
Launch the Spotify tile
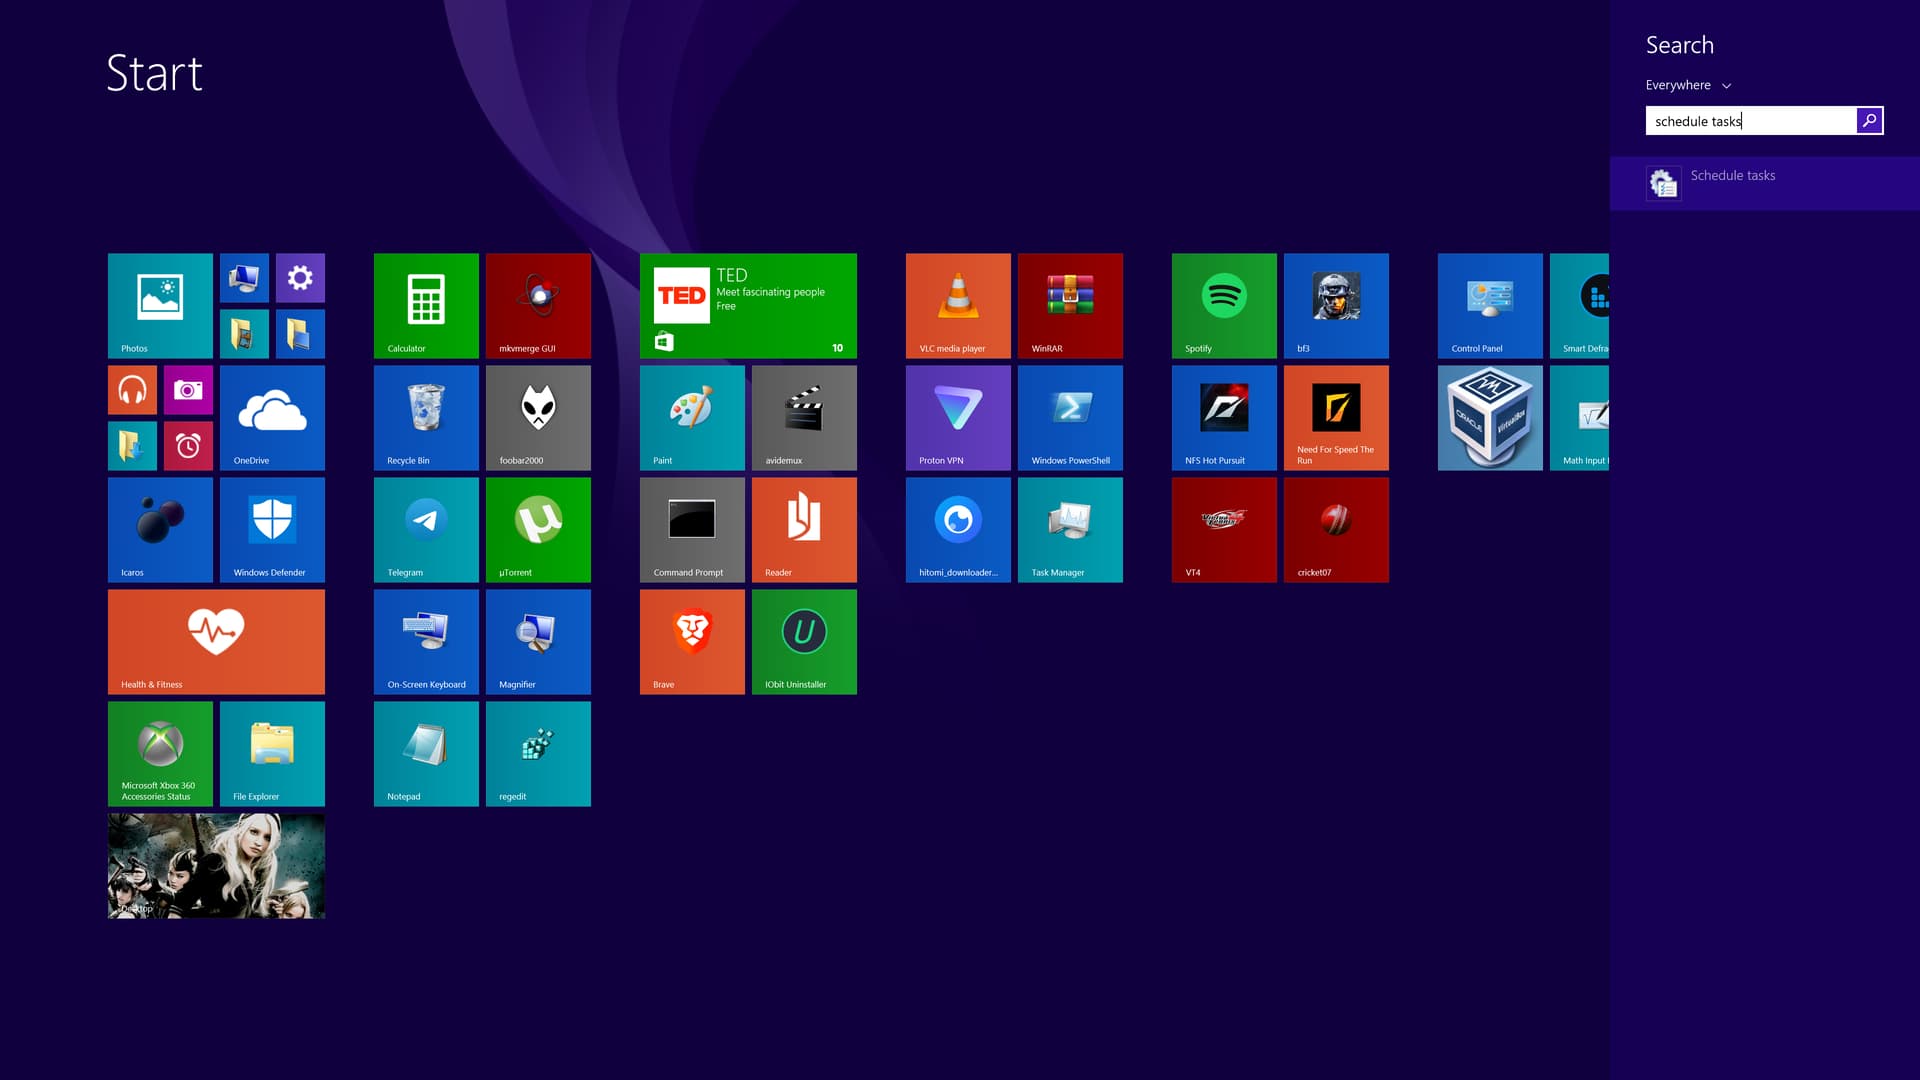coord(1224,305)
